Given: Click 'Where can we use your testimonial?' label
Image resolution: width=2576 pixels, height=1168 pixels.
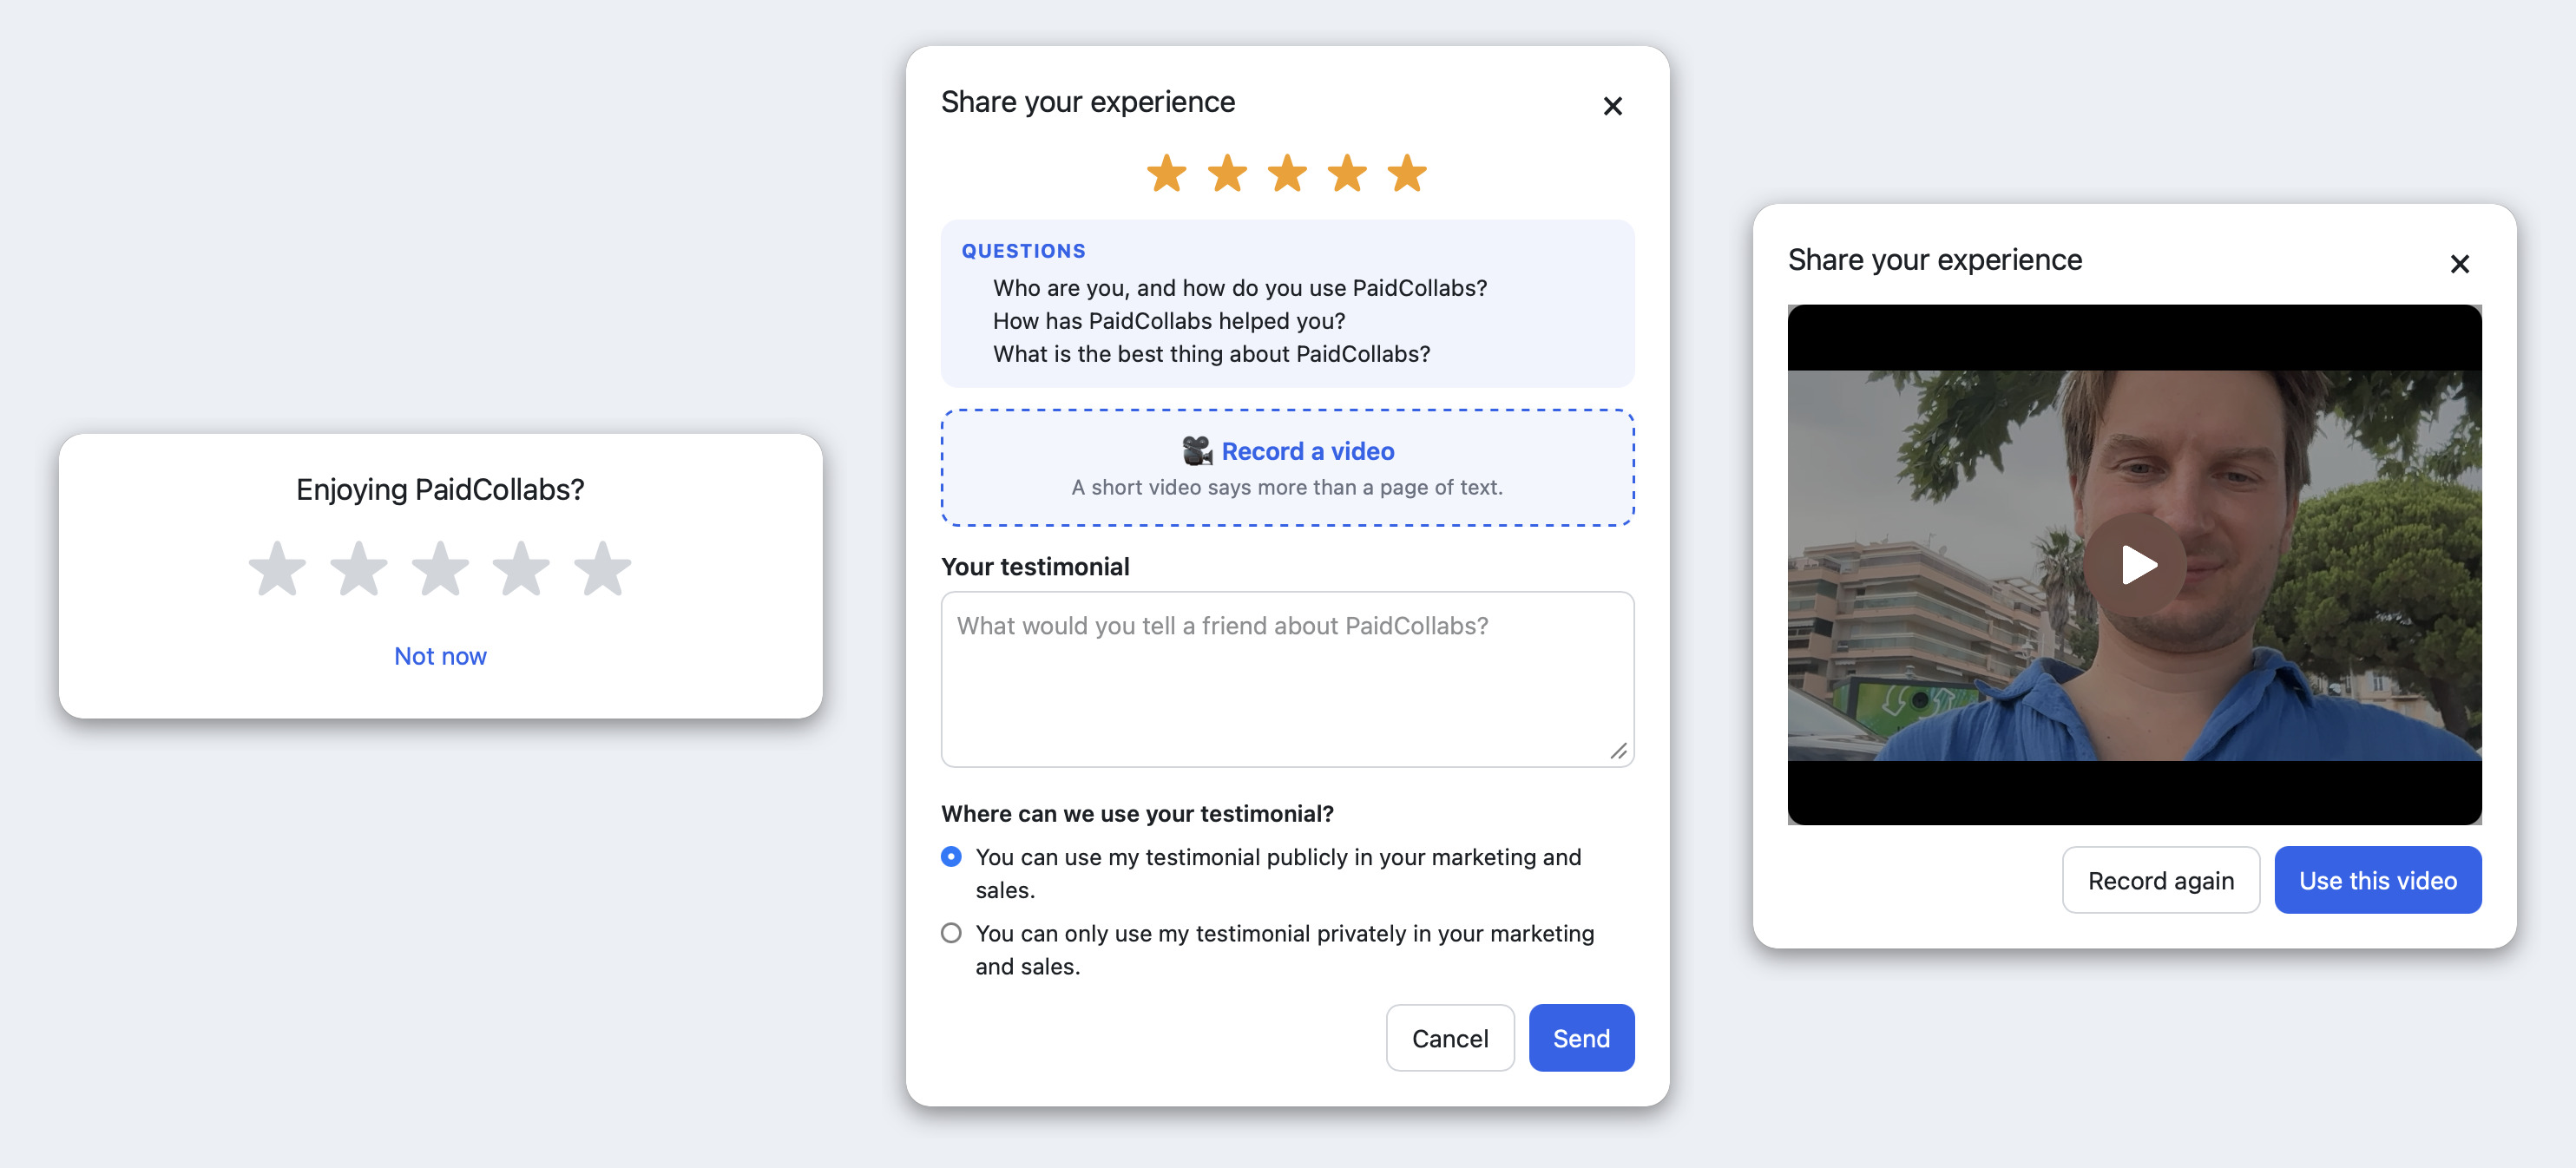Looking at the screenshot, I should tap(1137, 814).
